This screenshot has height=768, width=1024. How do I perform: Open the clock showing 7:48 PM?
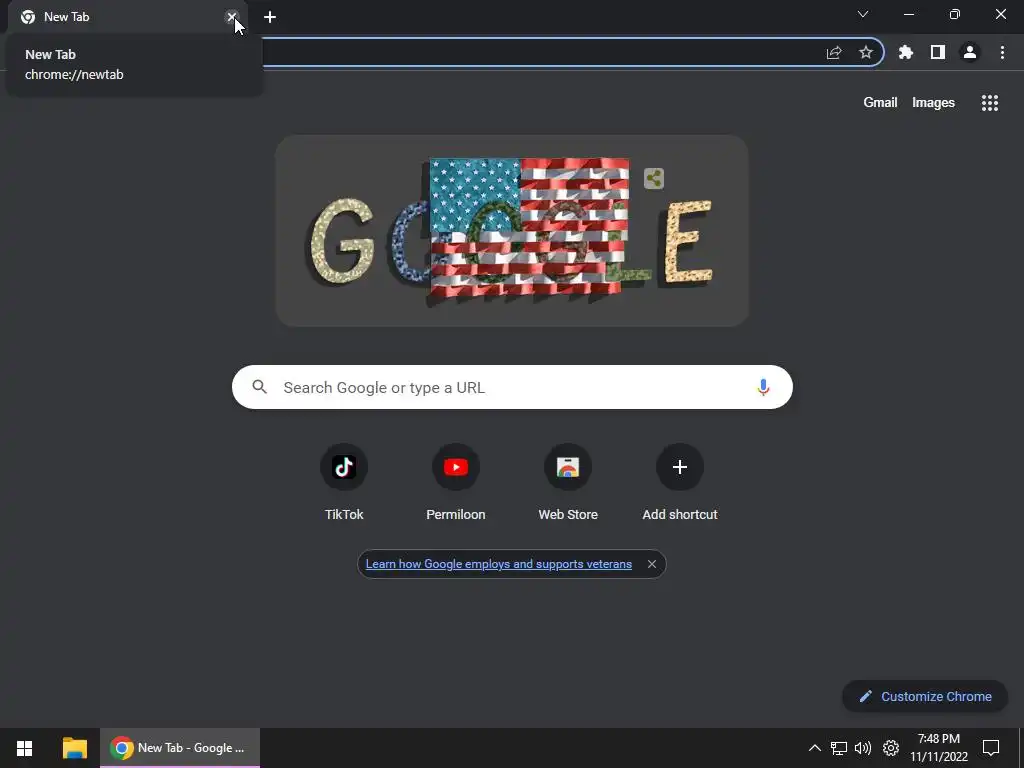coord(939,748)
